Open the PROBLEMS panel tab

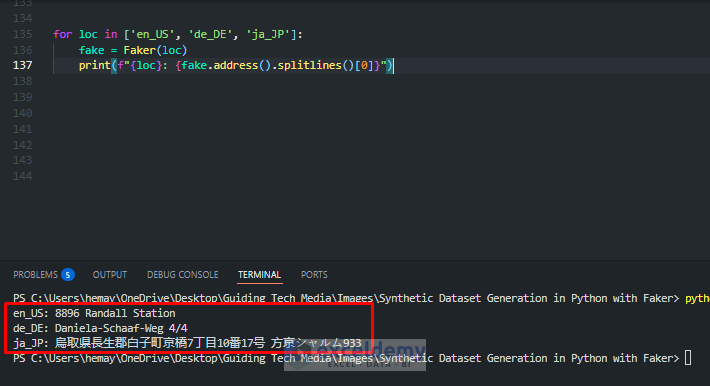(35, 275)
